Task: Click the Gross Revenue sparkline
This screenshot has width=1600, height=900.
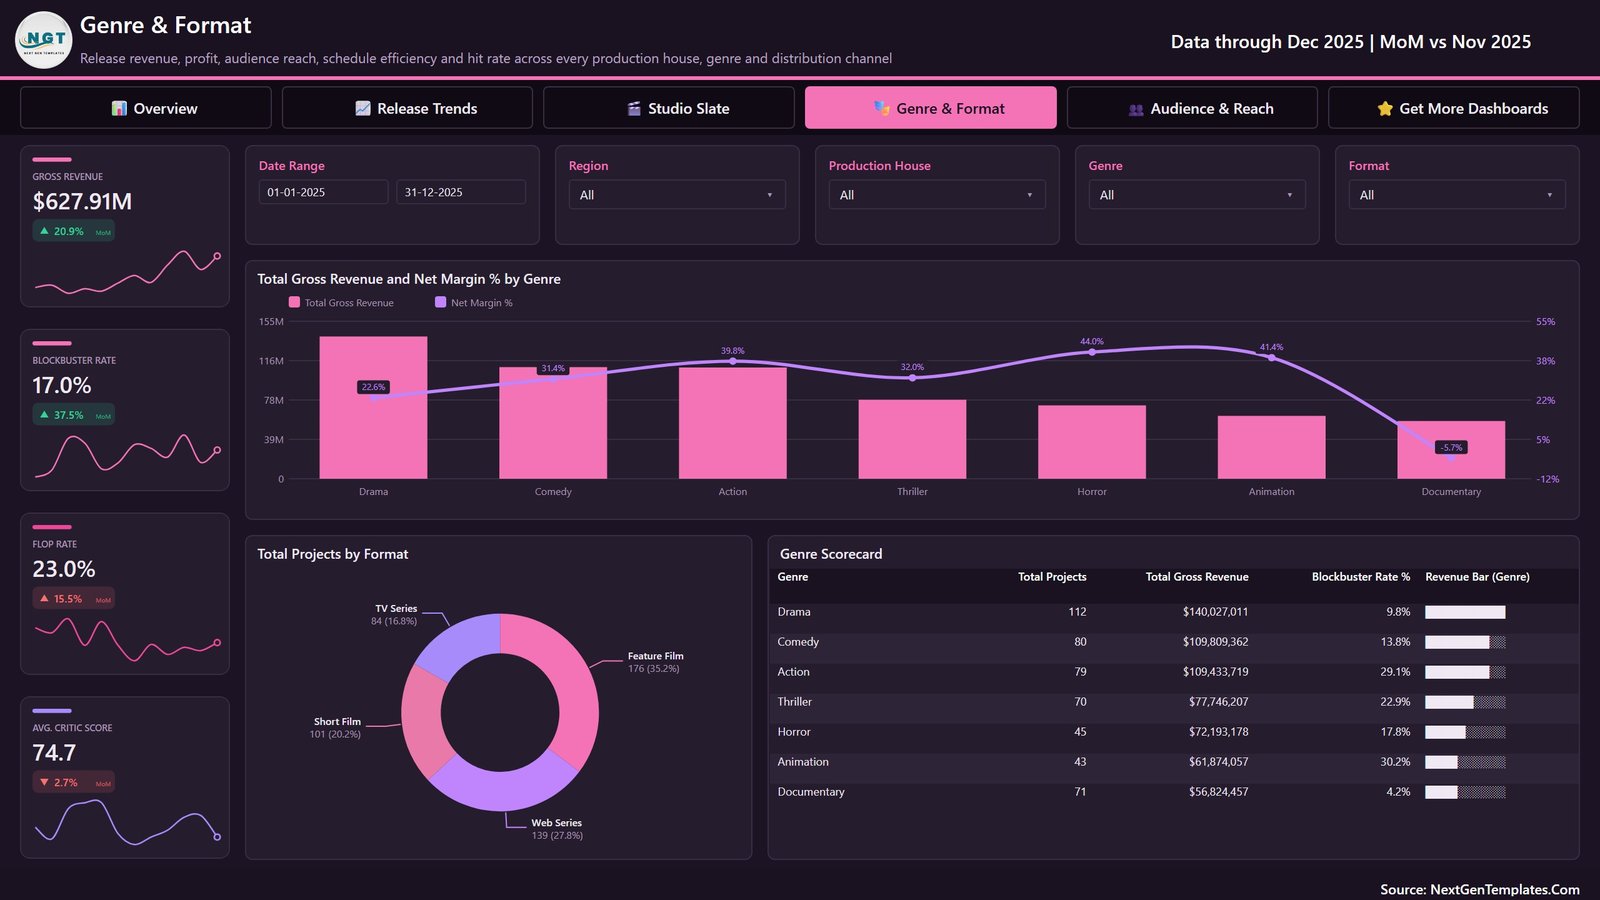Action: pyautogui.click(x=127, y=272)
